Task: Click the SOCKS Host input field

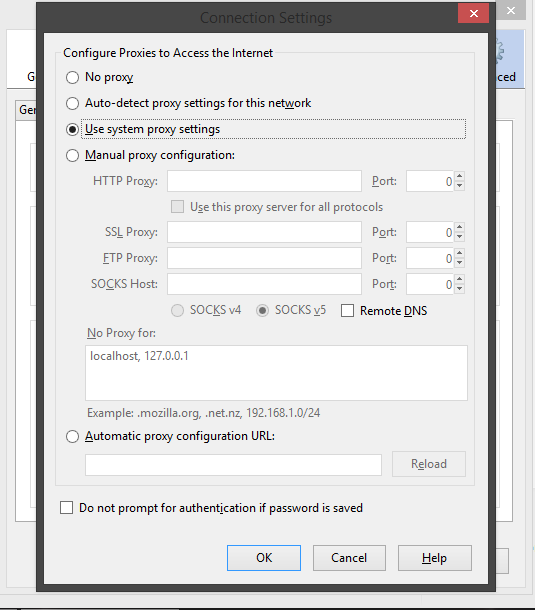Action: pyautogui.click(x=265, y=284)
